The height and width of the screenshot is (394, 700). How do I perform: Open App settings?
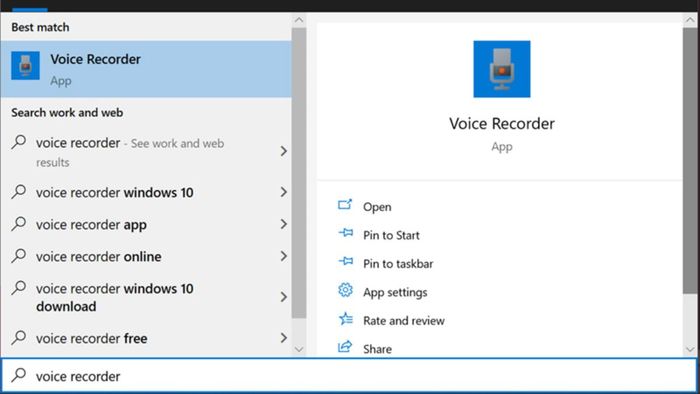(x=395, y=293)
